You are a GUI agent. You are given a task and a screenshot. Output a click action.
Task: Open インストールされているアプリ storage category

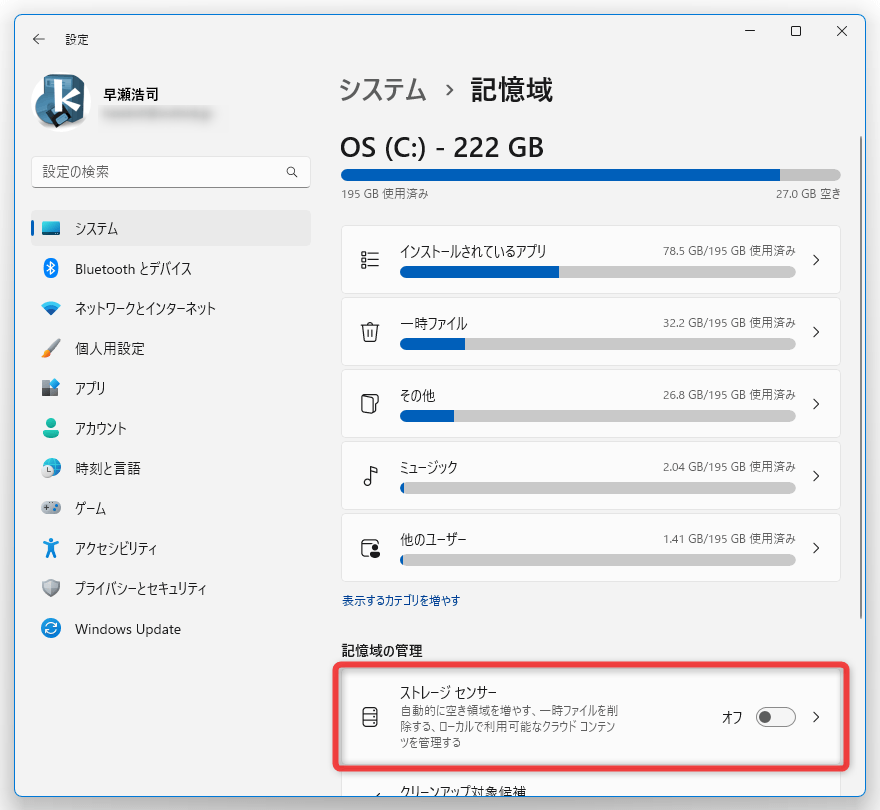click(x=590, y=259)
